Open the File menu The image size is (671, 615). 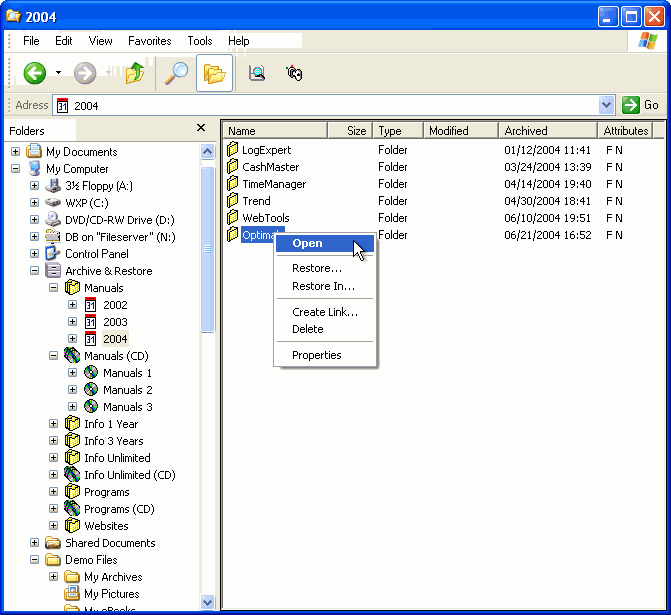(x=31, y=41)
